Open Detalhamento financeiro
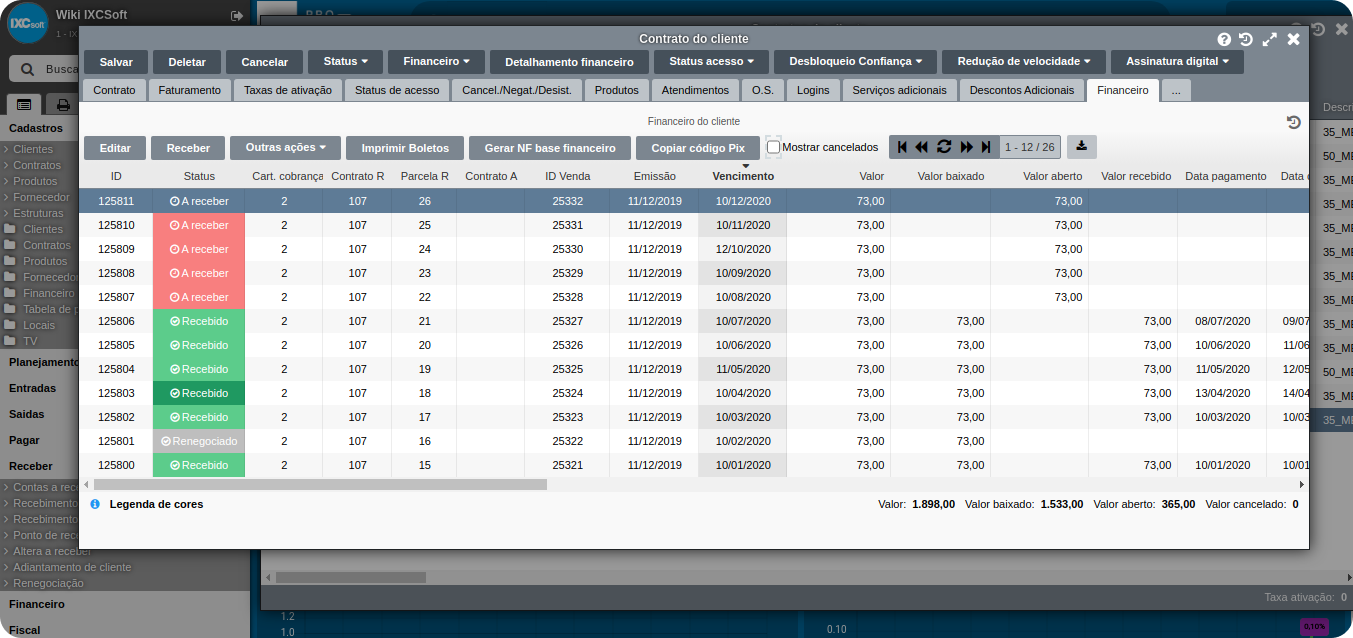 [x=569, y=62]
